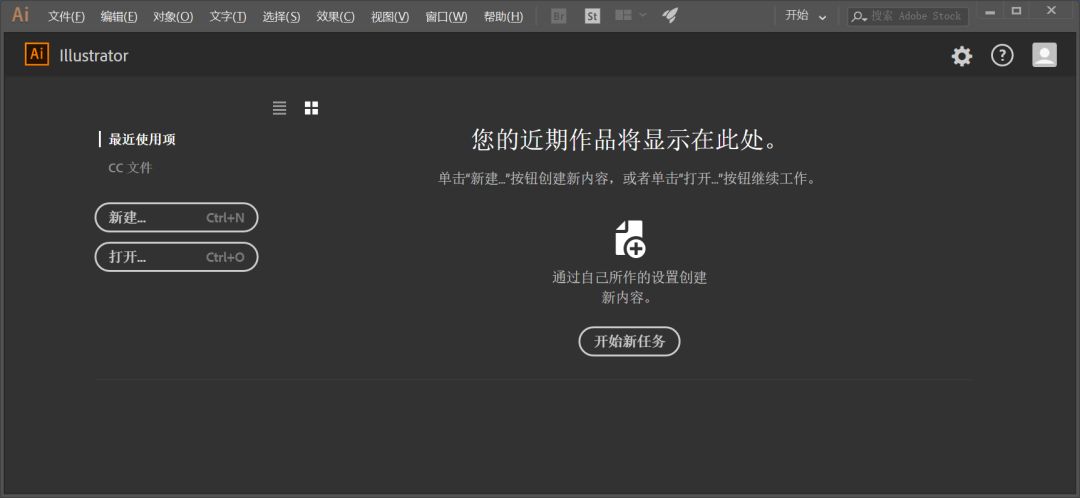The image size is (1080, 498).
Task: Open the 视图(V) menu
Action: (390, 17)
